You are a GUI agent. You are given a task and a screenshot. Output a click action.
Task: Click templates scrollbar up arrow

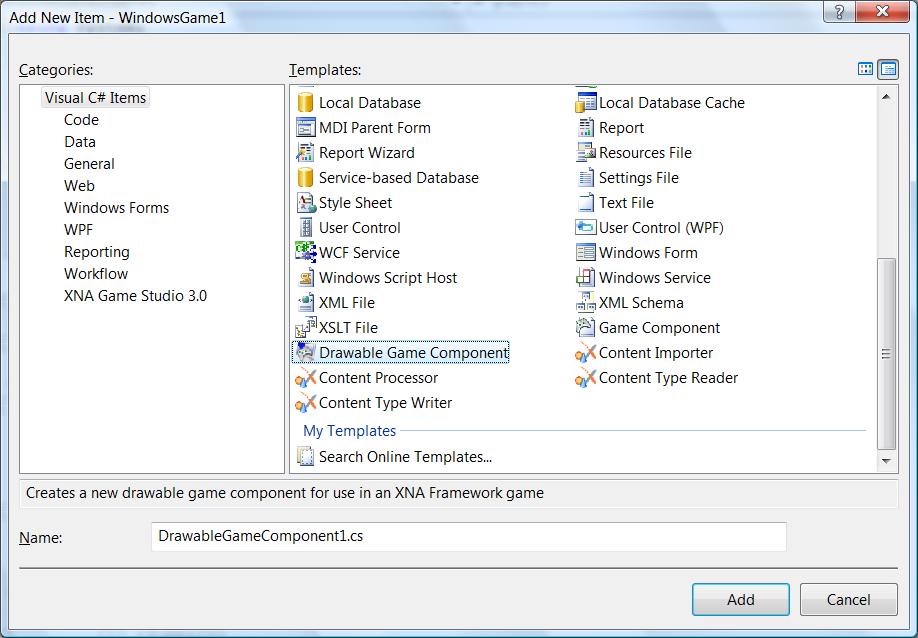(x=886, y=97)
